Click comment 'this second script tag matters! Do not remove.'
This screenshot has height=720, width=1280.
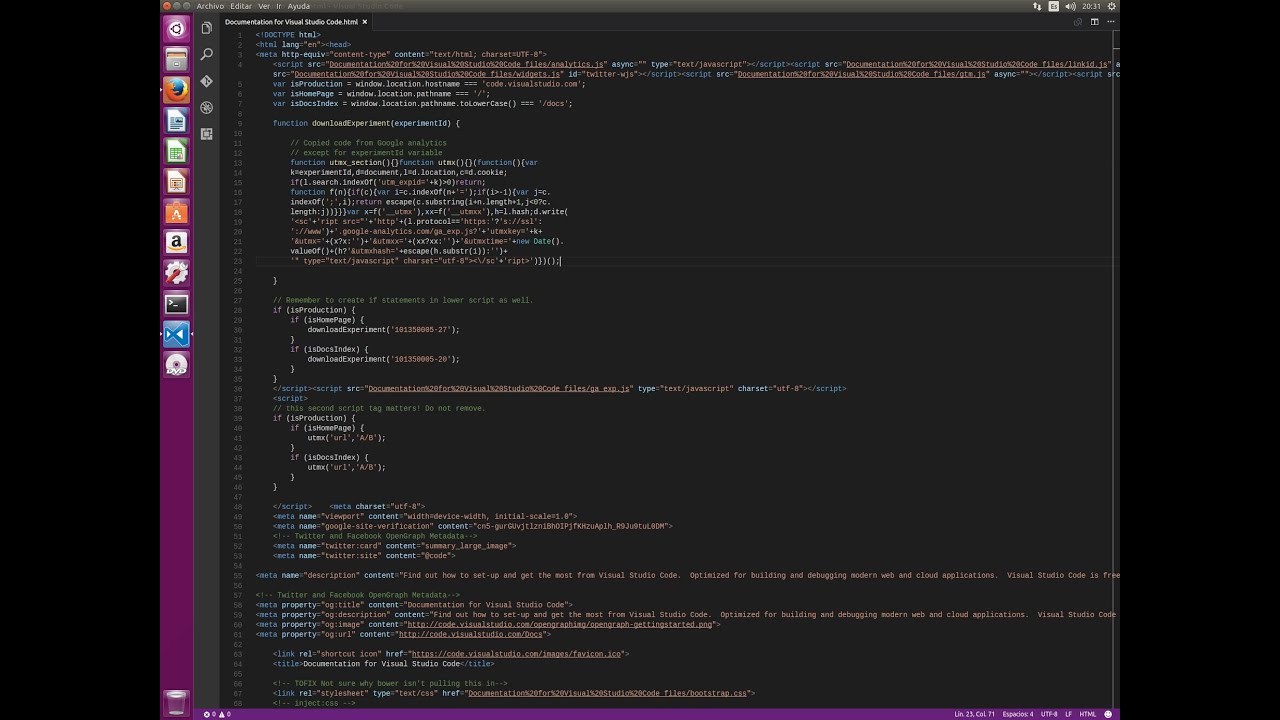point(379,408)
